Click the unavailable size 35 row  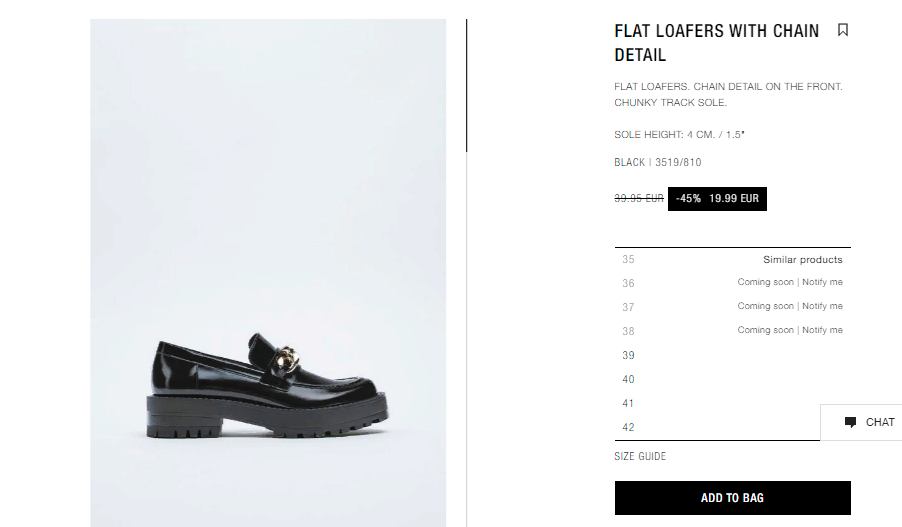pyautogui.click(x=732, y=259)
